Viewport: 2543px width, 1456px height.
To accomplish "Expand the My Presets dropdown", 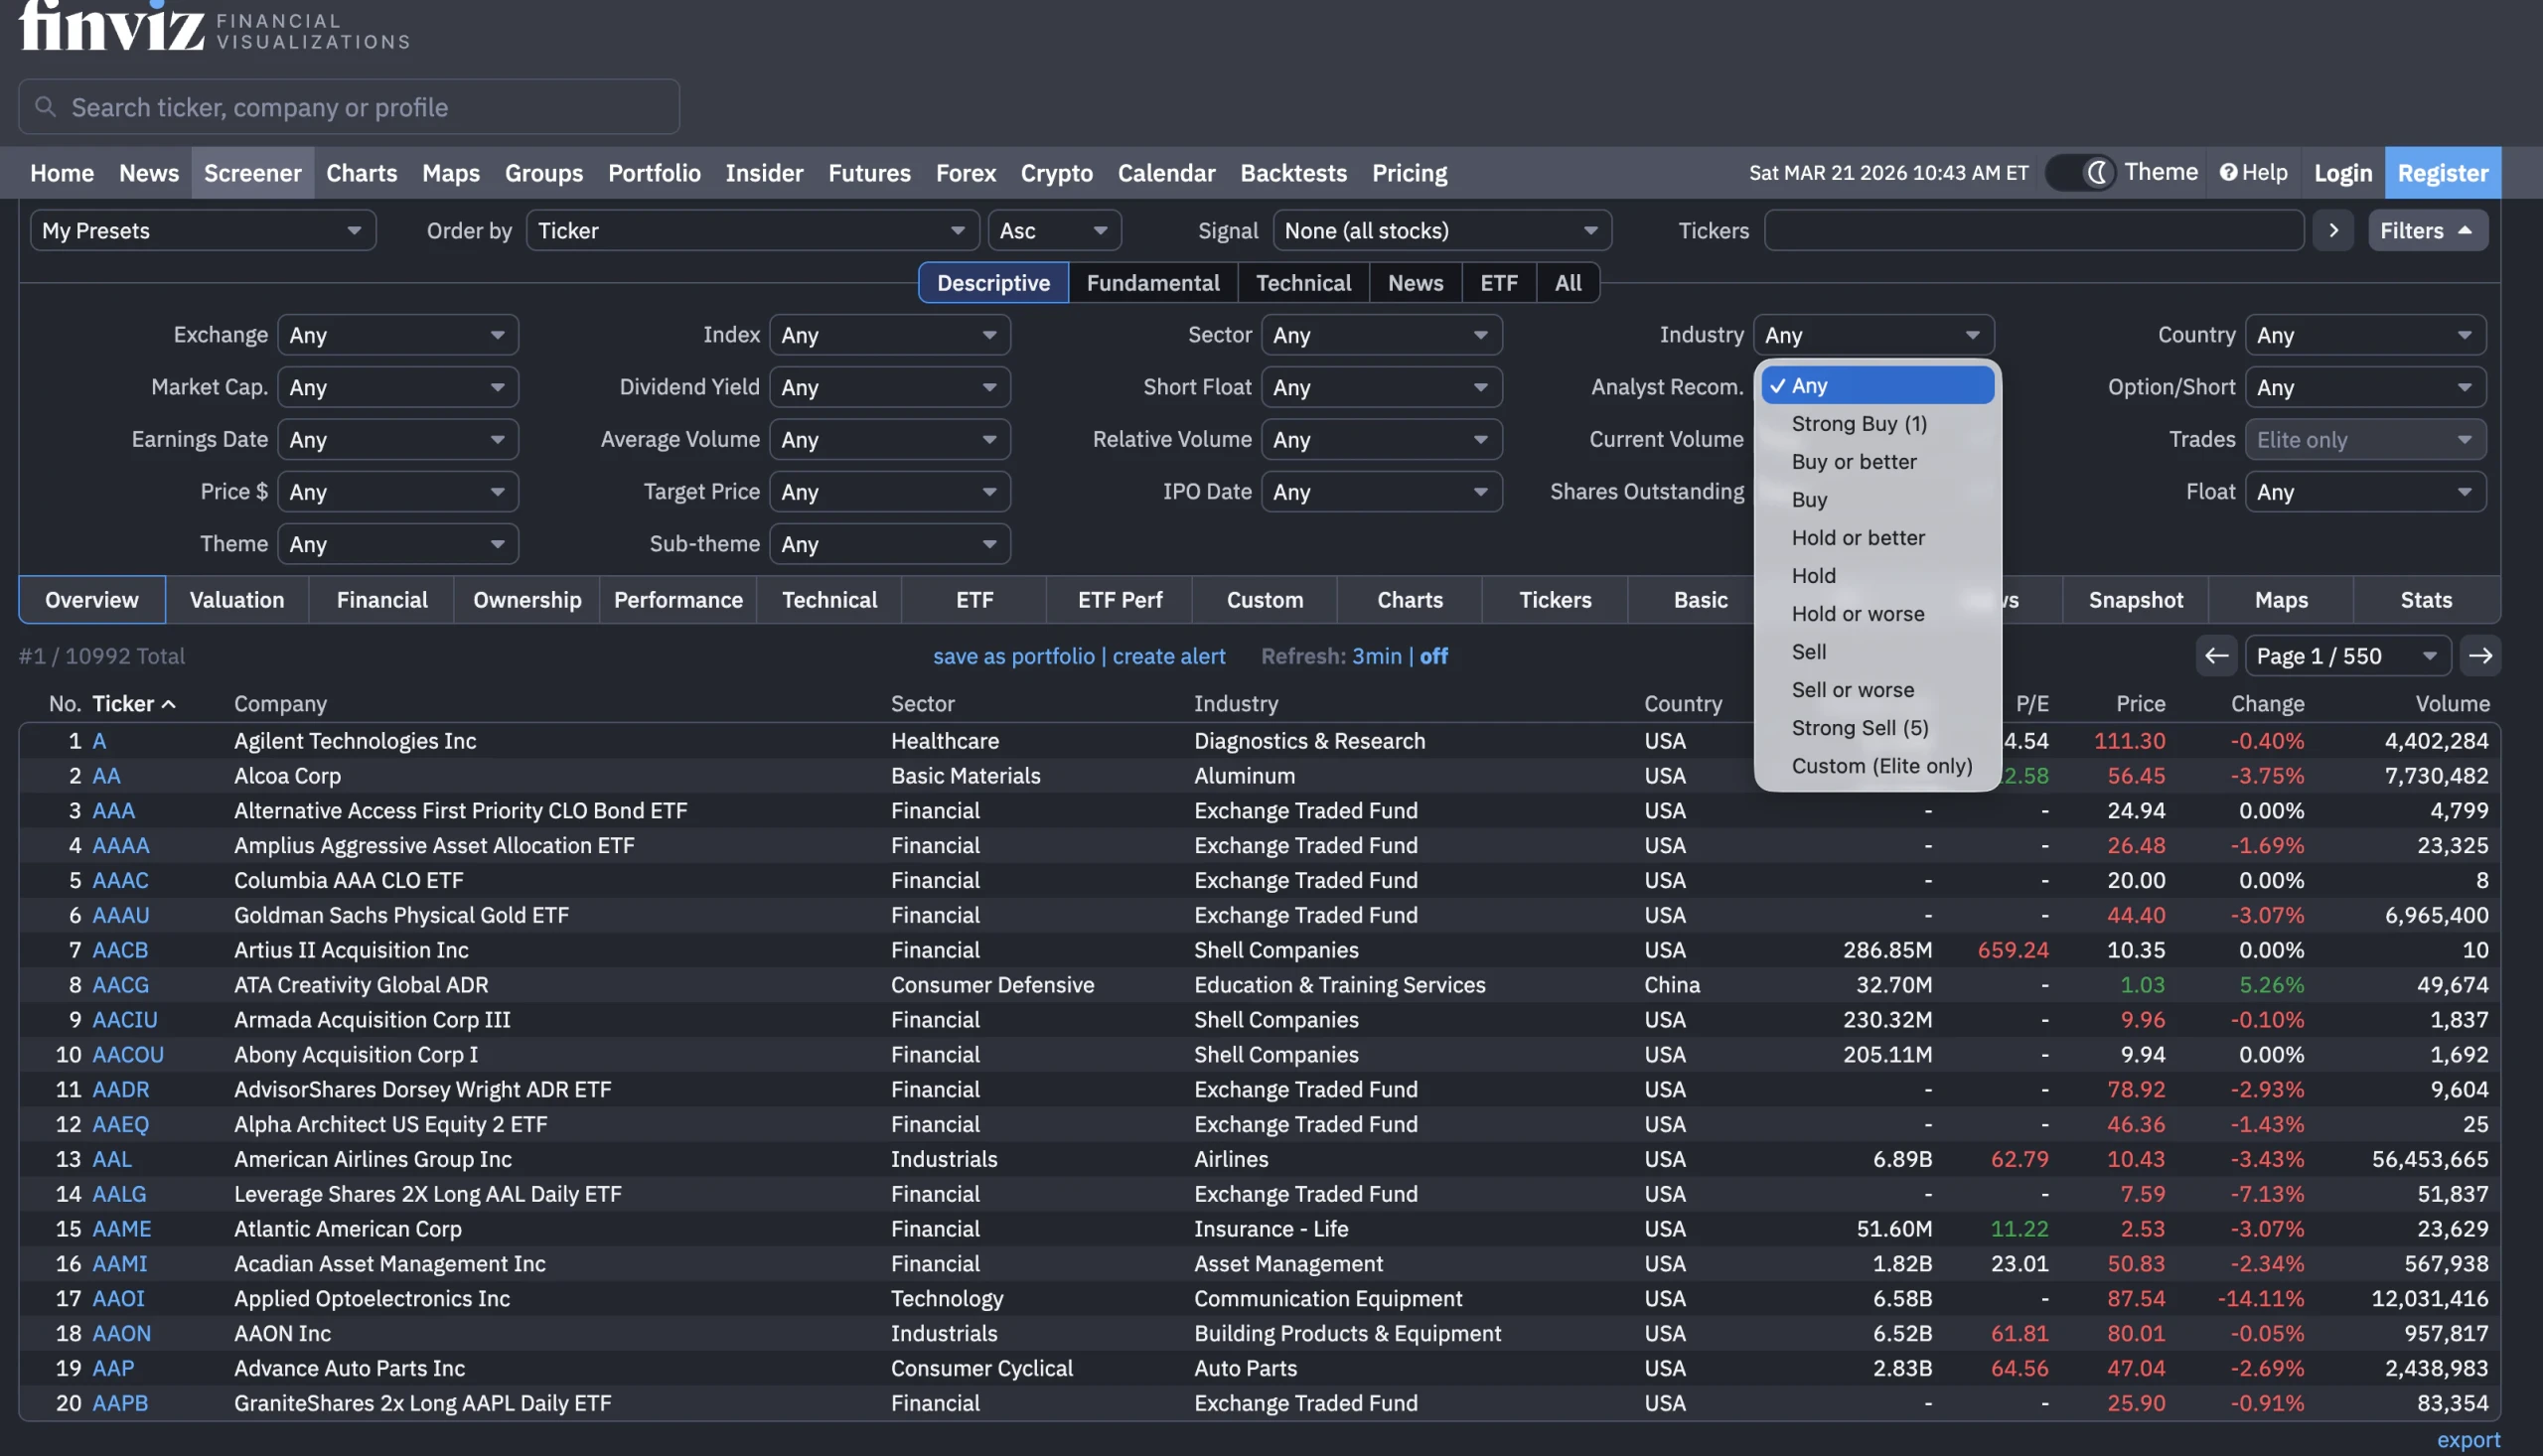I will tap(202, 230).
